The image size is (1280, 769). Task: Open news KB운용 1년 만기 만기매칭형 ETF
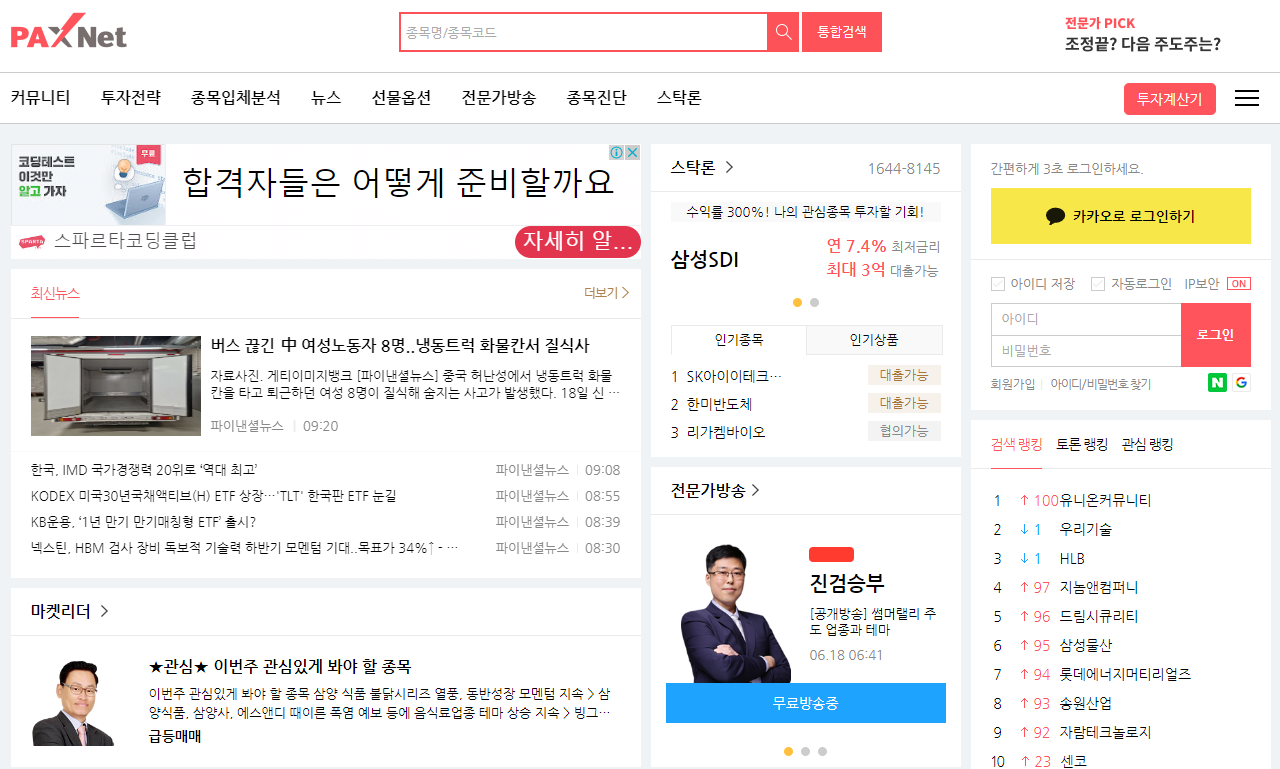tap(143, 522)
